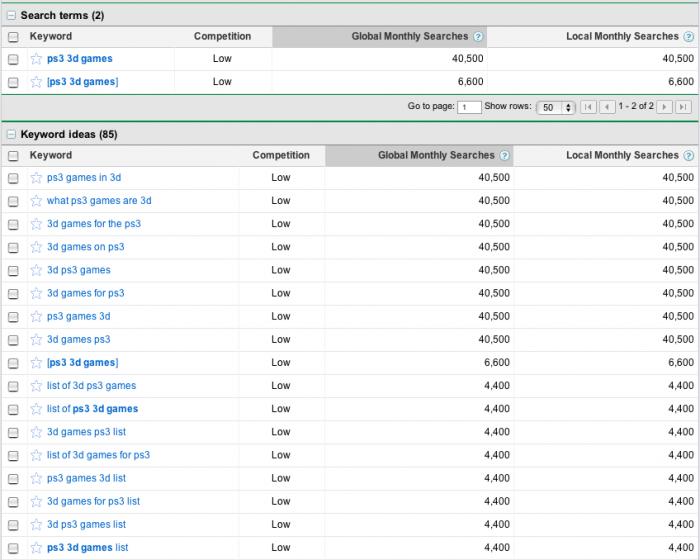Open help for Search terms Local Monthly Searches
This screenshot has height=560, width=700.
689,37
